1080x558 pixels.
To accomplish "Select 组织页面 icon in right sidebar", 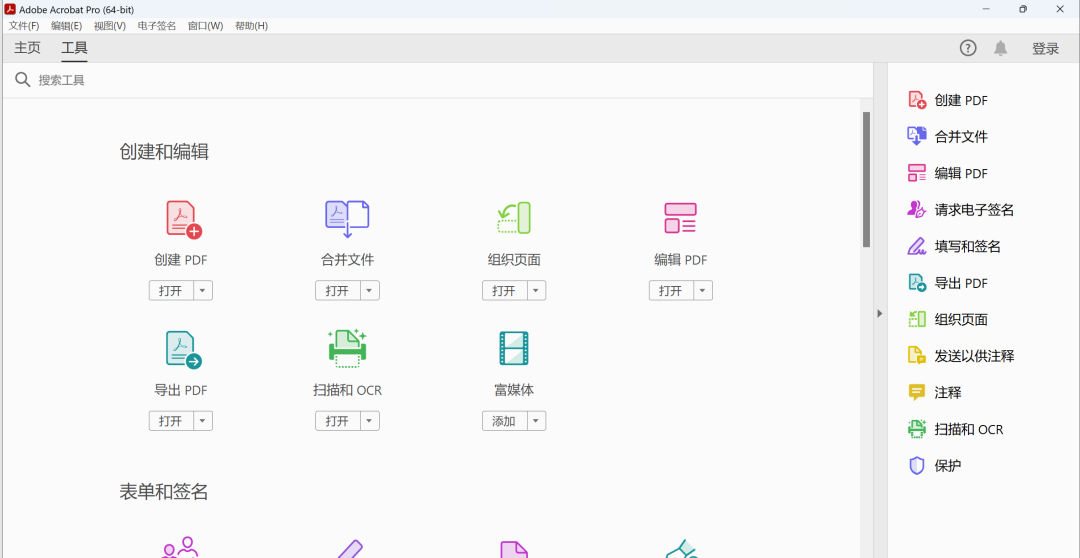I will pos(917,319).
